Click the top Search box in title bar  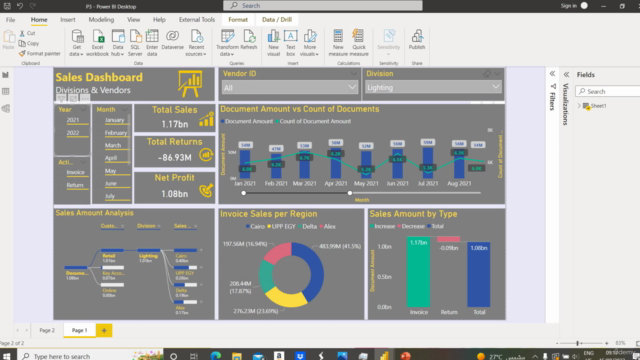pos(323,6)
